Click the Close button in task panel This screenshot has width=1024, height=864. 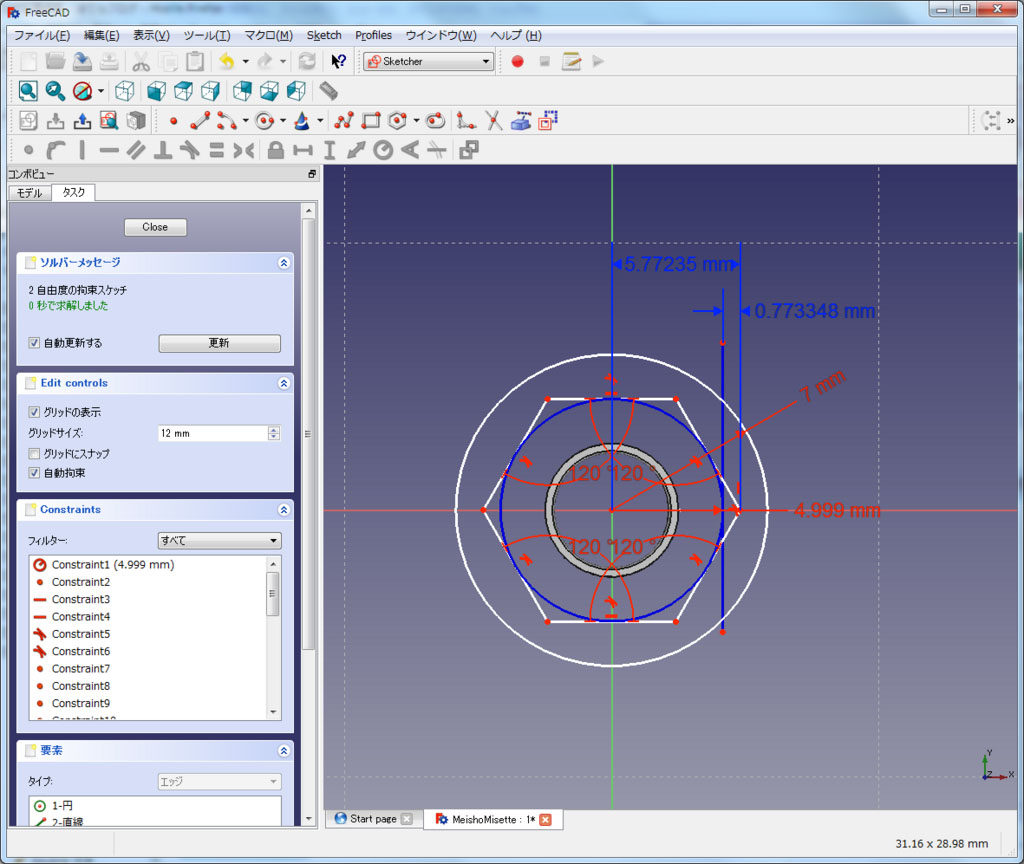coord(155,227)
